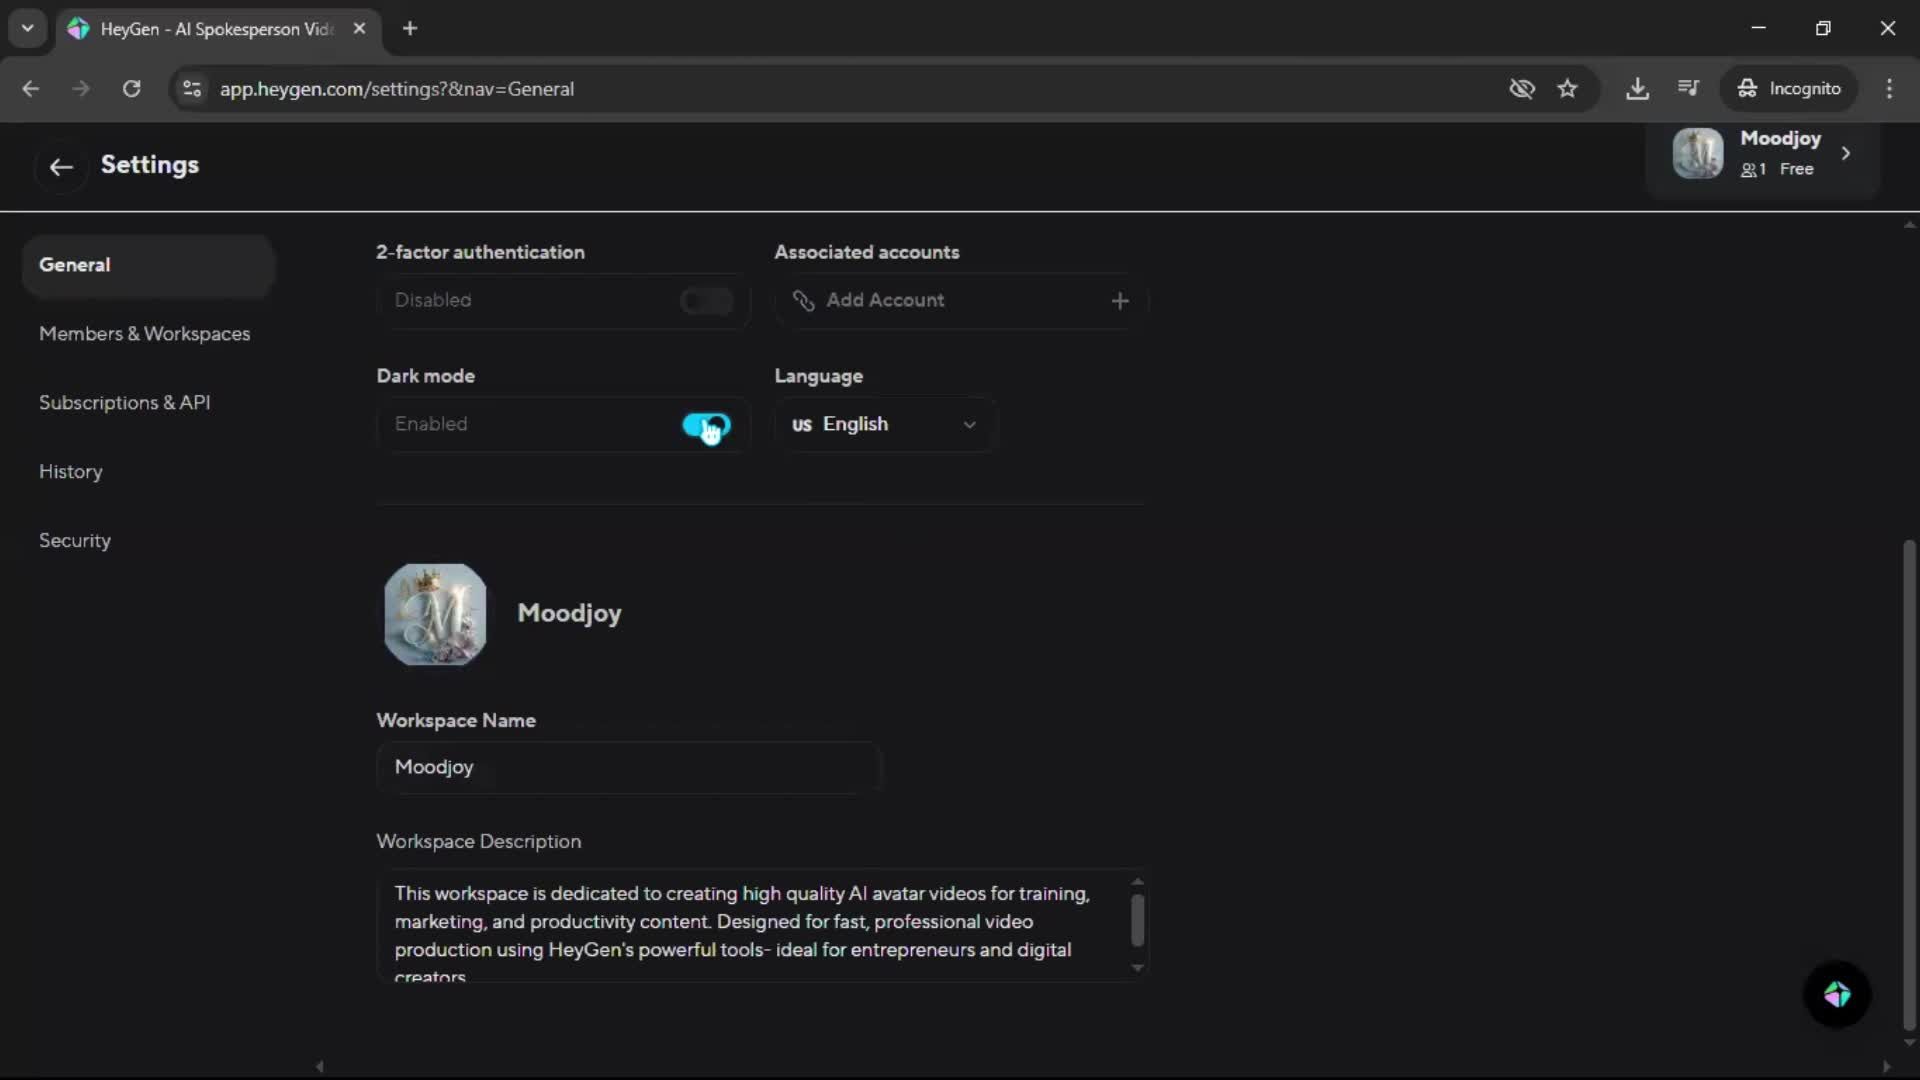Click the view site information icon
Screen dimensions: 1920x1080
pos(192,89)
